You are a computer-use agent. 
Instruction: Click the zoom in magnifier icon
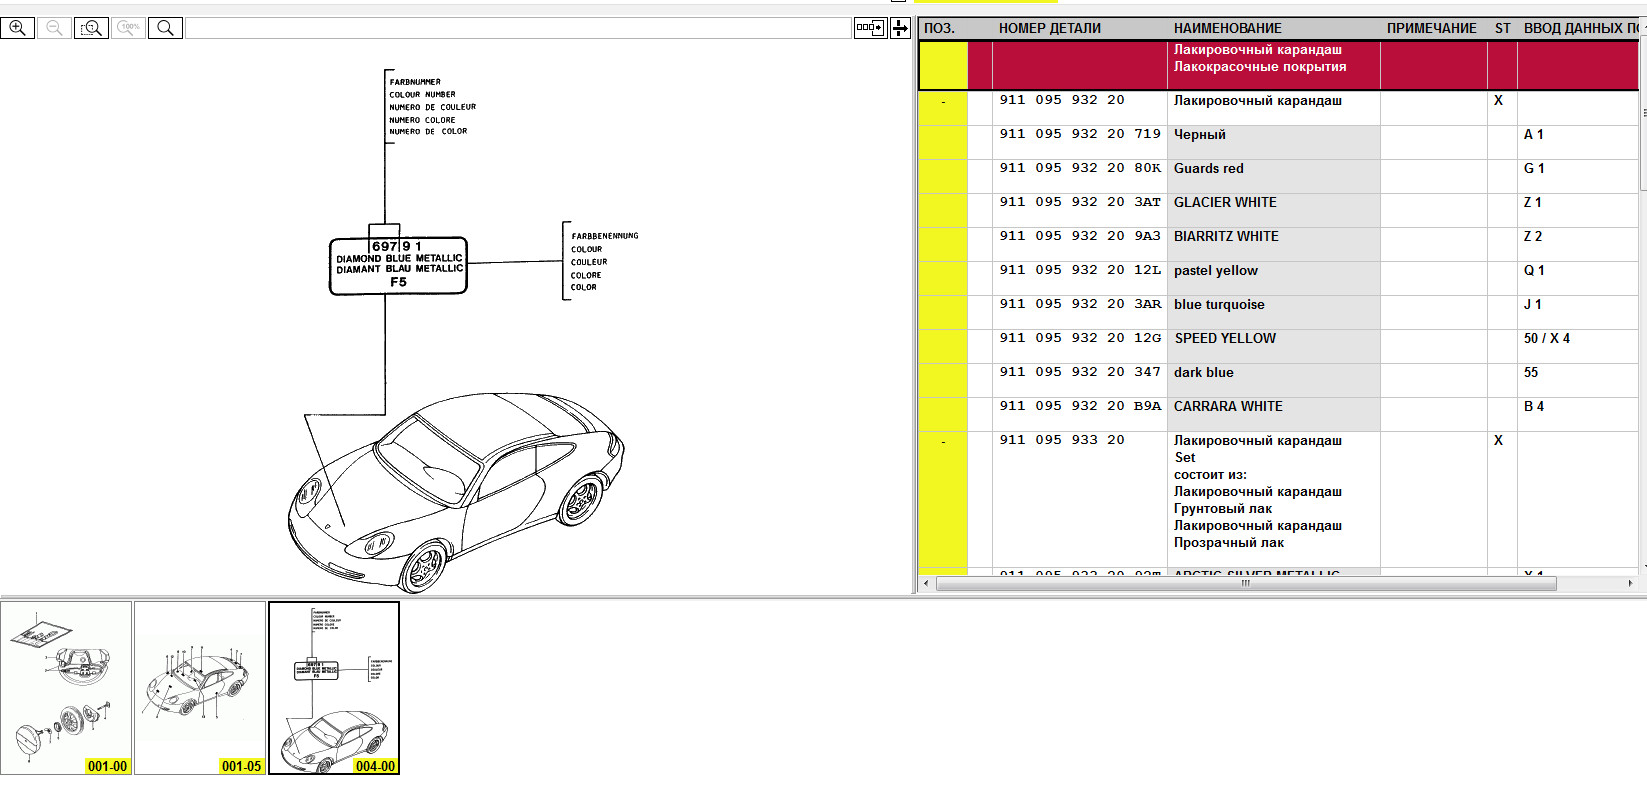point(18,28)
